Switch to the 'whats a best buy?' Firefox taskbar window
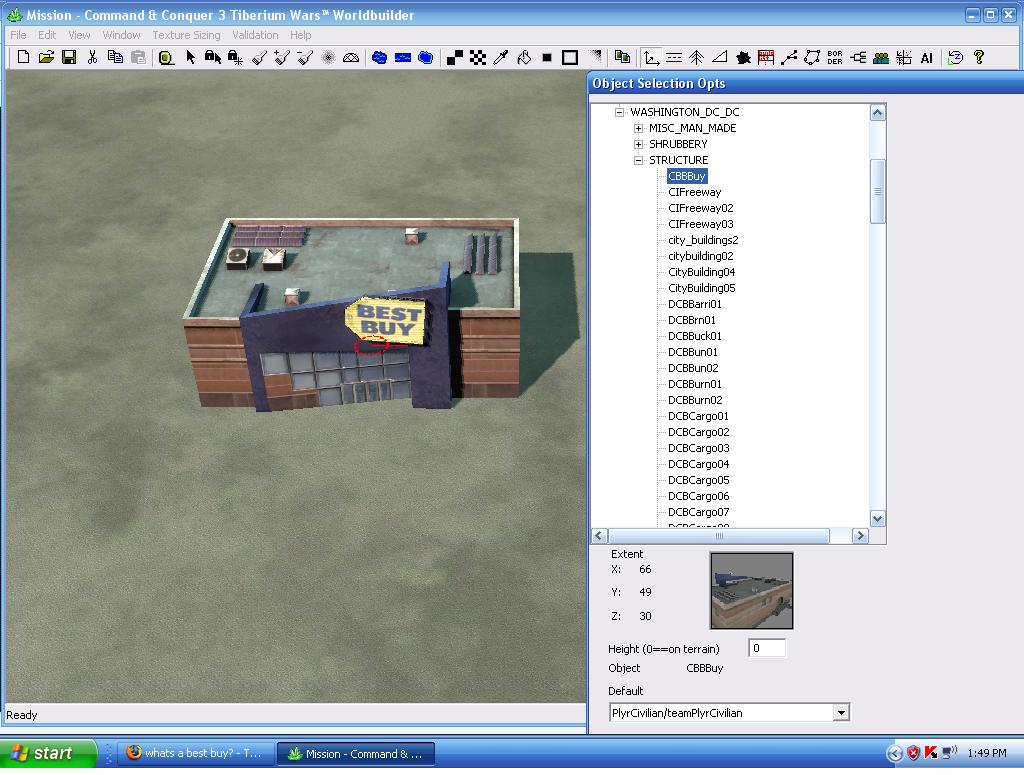 [194, 753]
